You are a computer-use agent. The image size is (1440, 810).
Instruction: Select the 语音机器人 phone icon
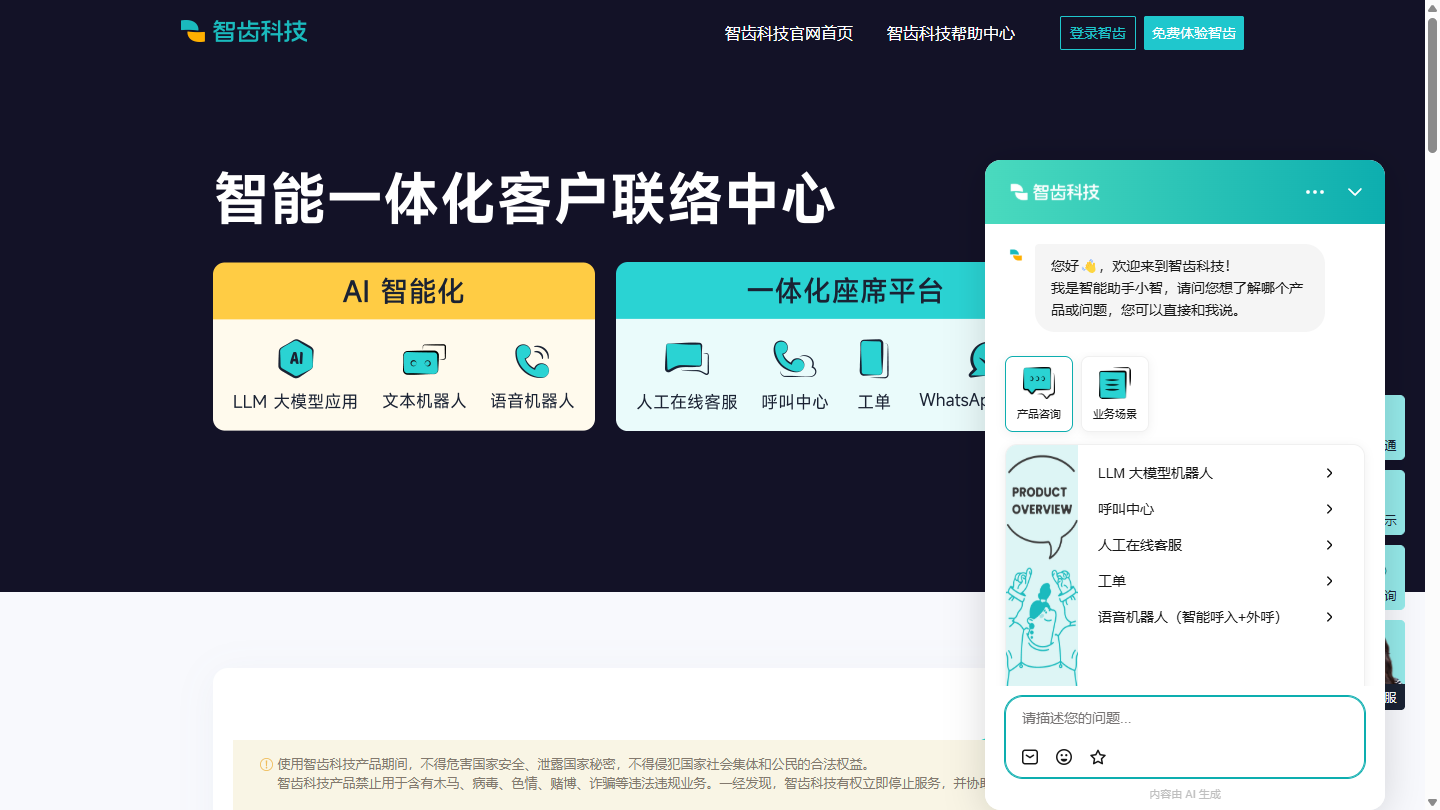532,360
